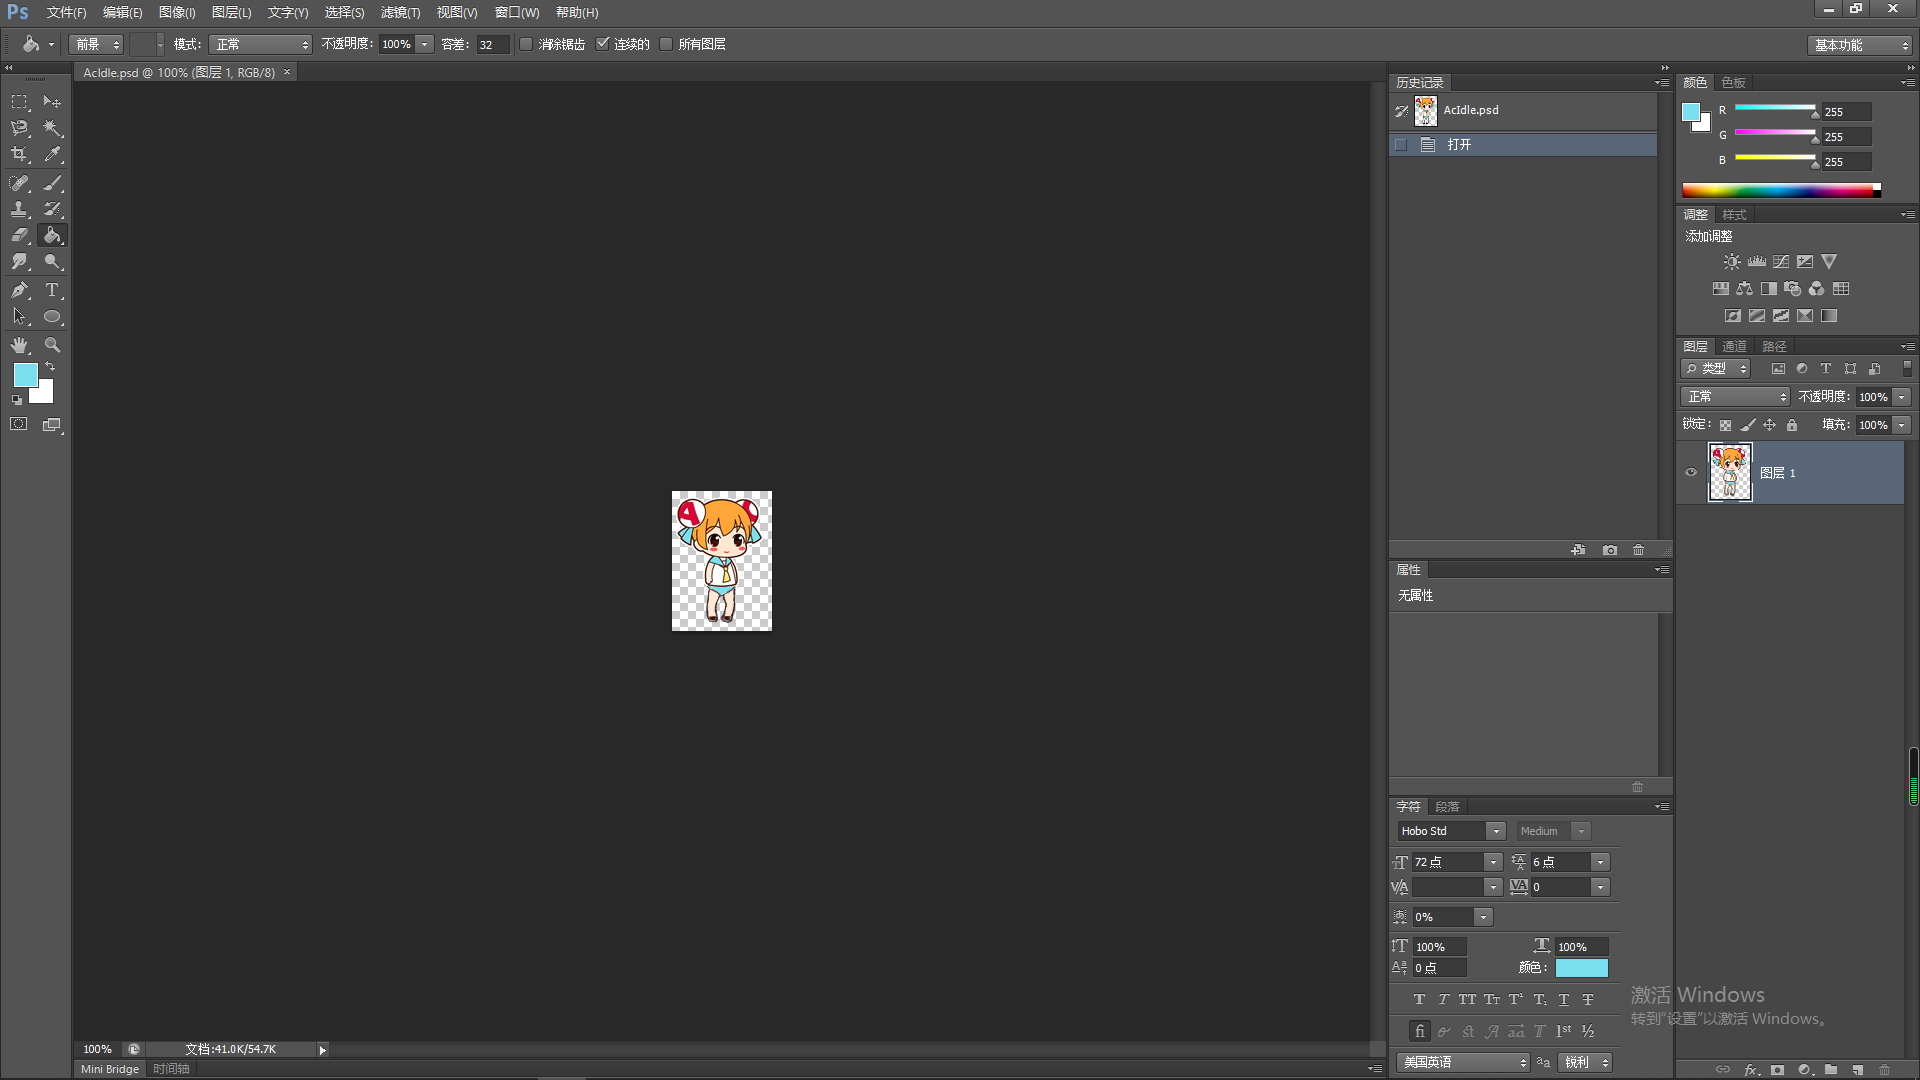The image size is (1920, 1080).
Task: Select the Horizontal Type tool
Action: pos(52,290)
